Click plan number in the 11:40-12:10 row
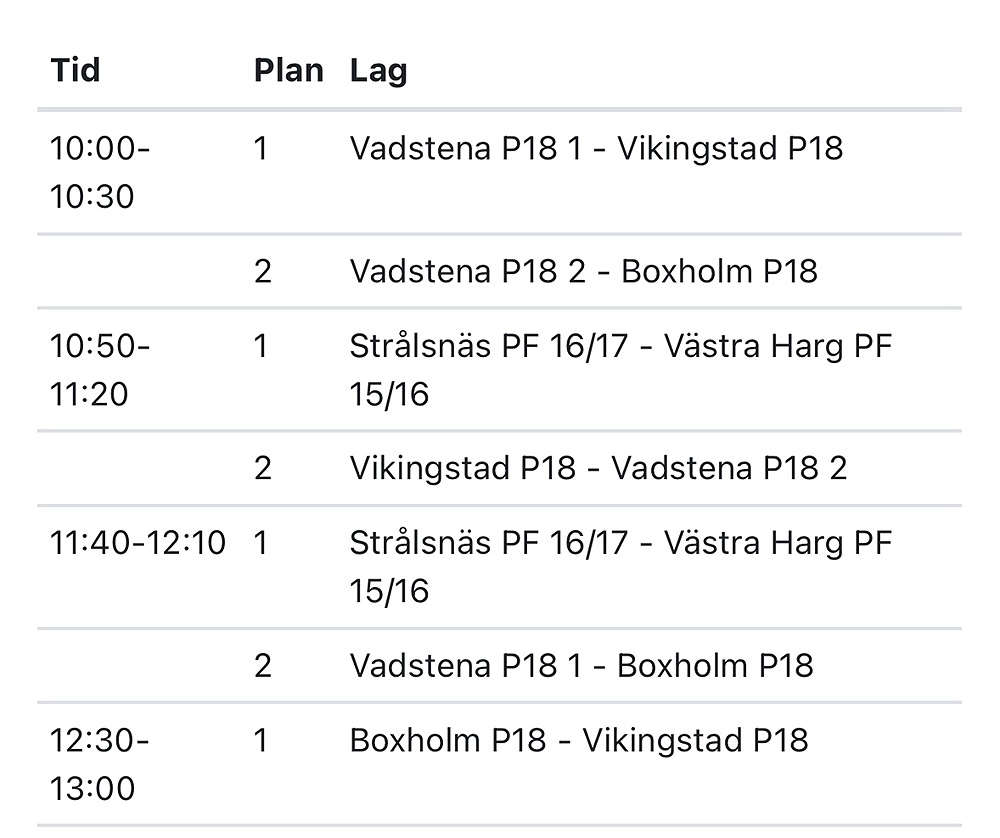 click(262, 543)
